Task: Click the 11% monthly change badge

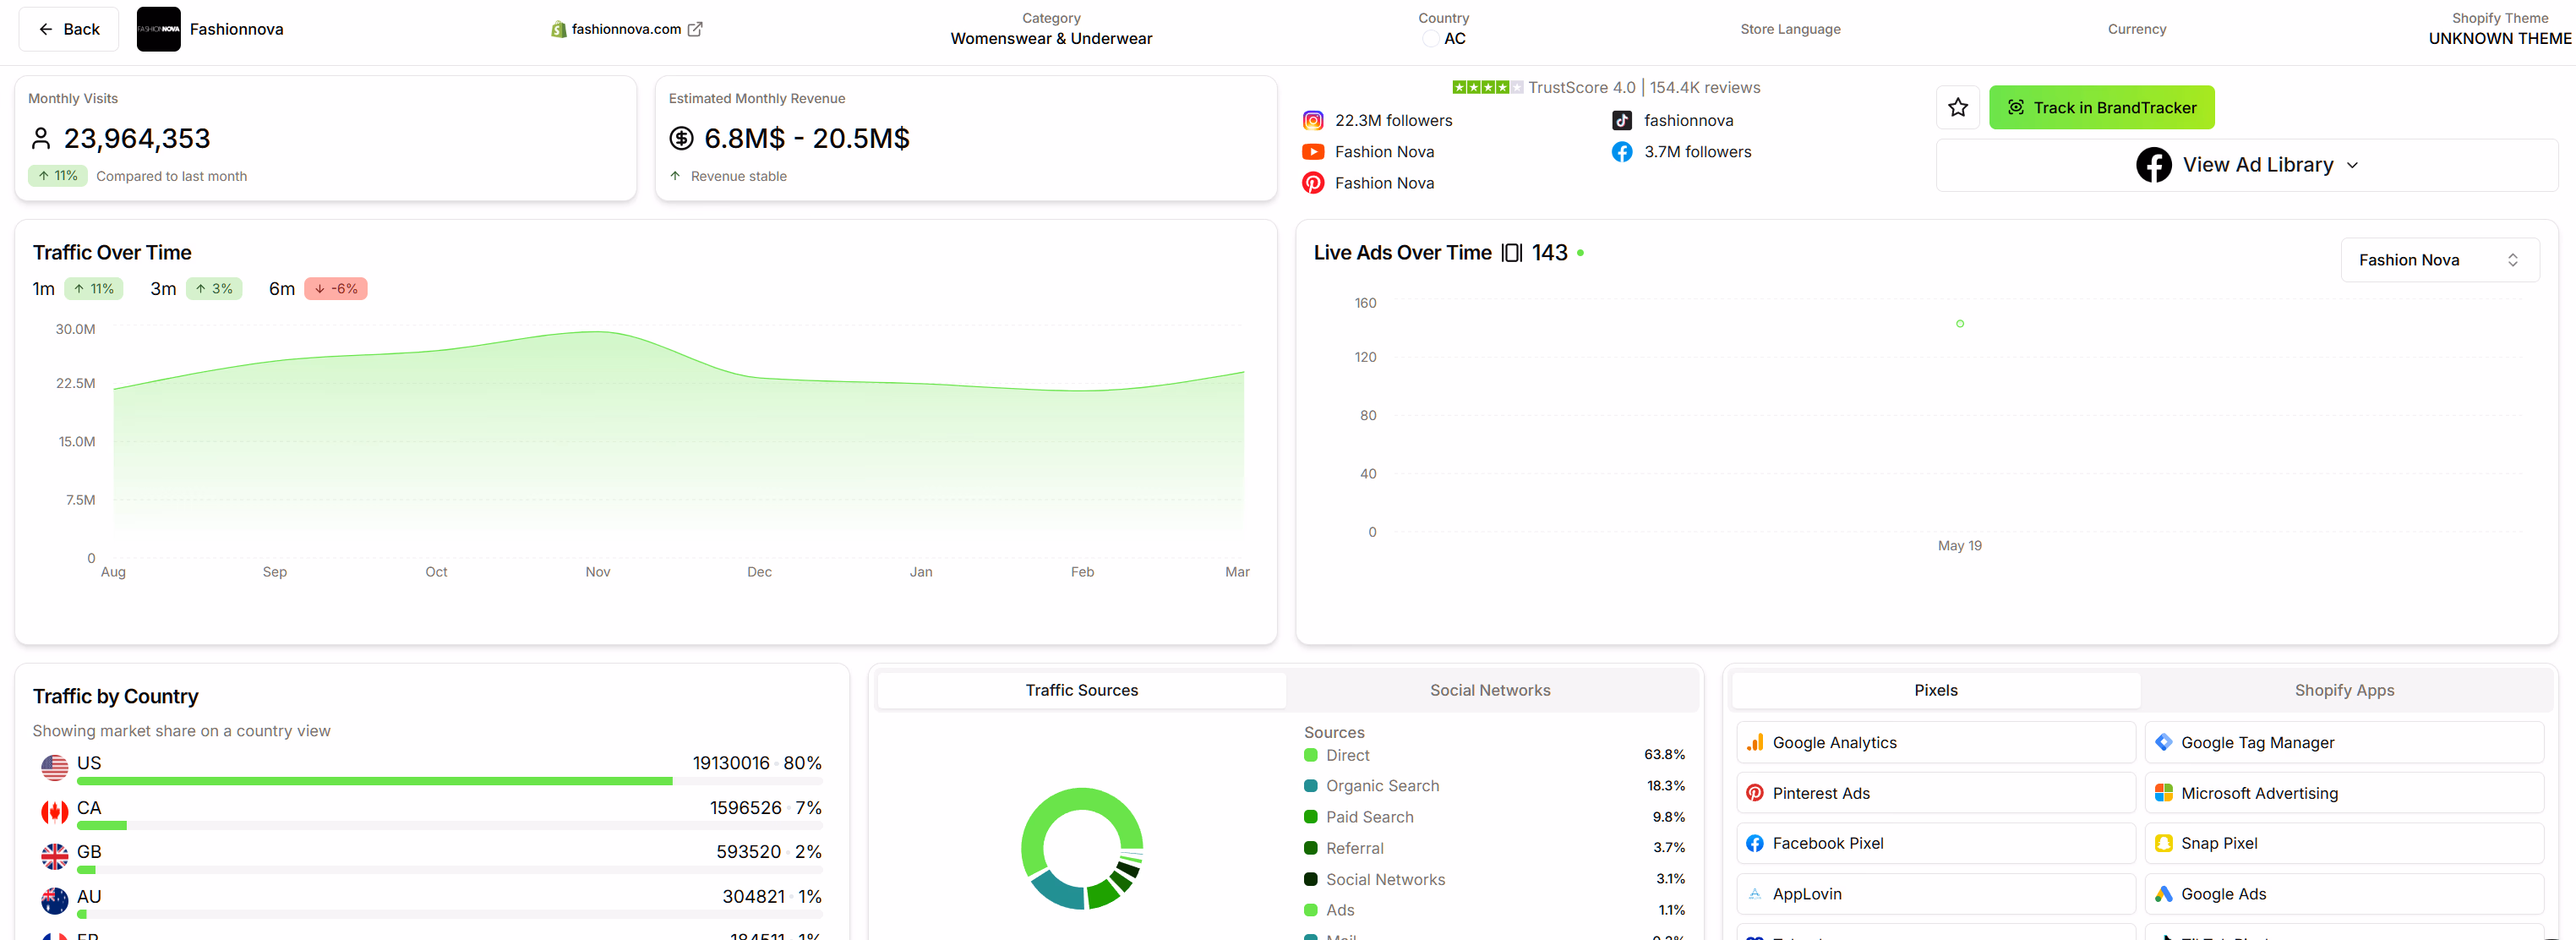Action: [x=58, y=176]
